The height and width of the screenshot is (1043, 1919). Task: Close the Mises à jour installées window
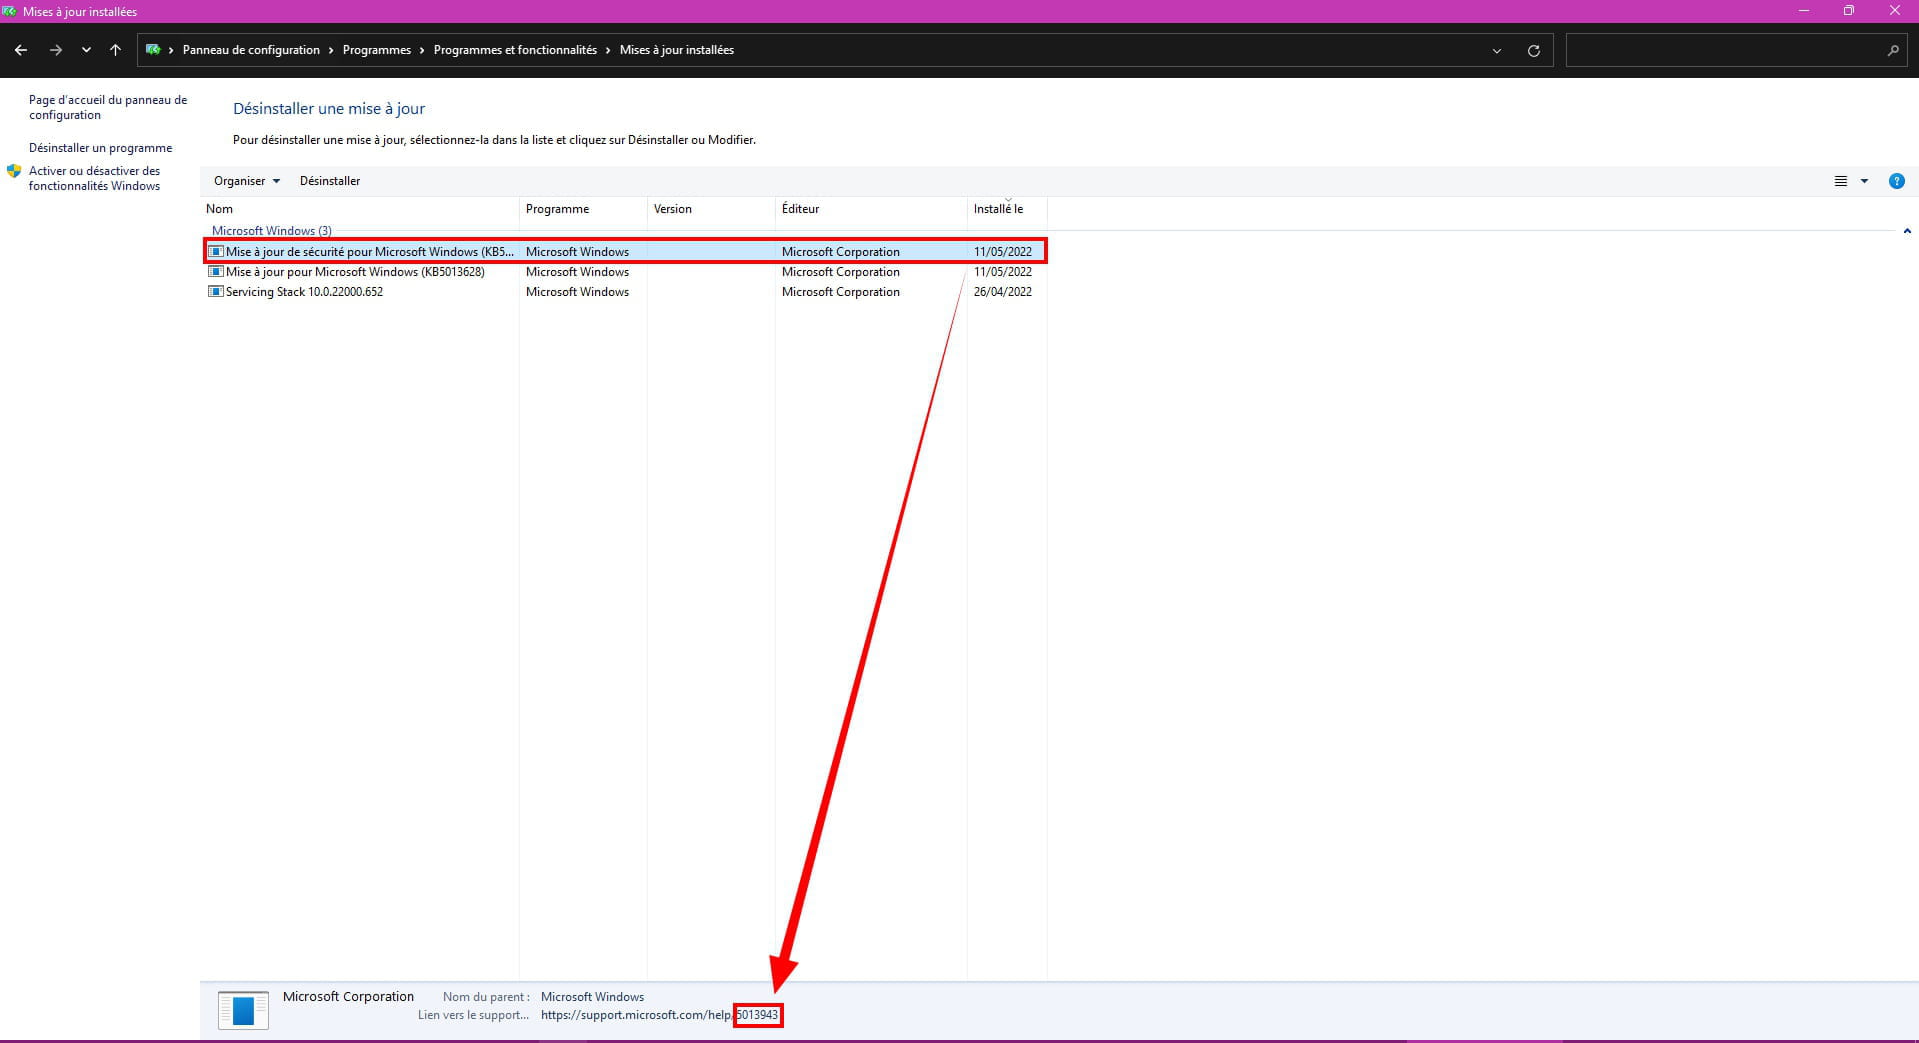(x=1895, y=11)
